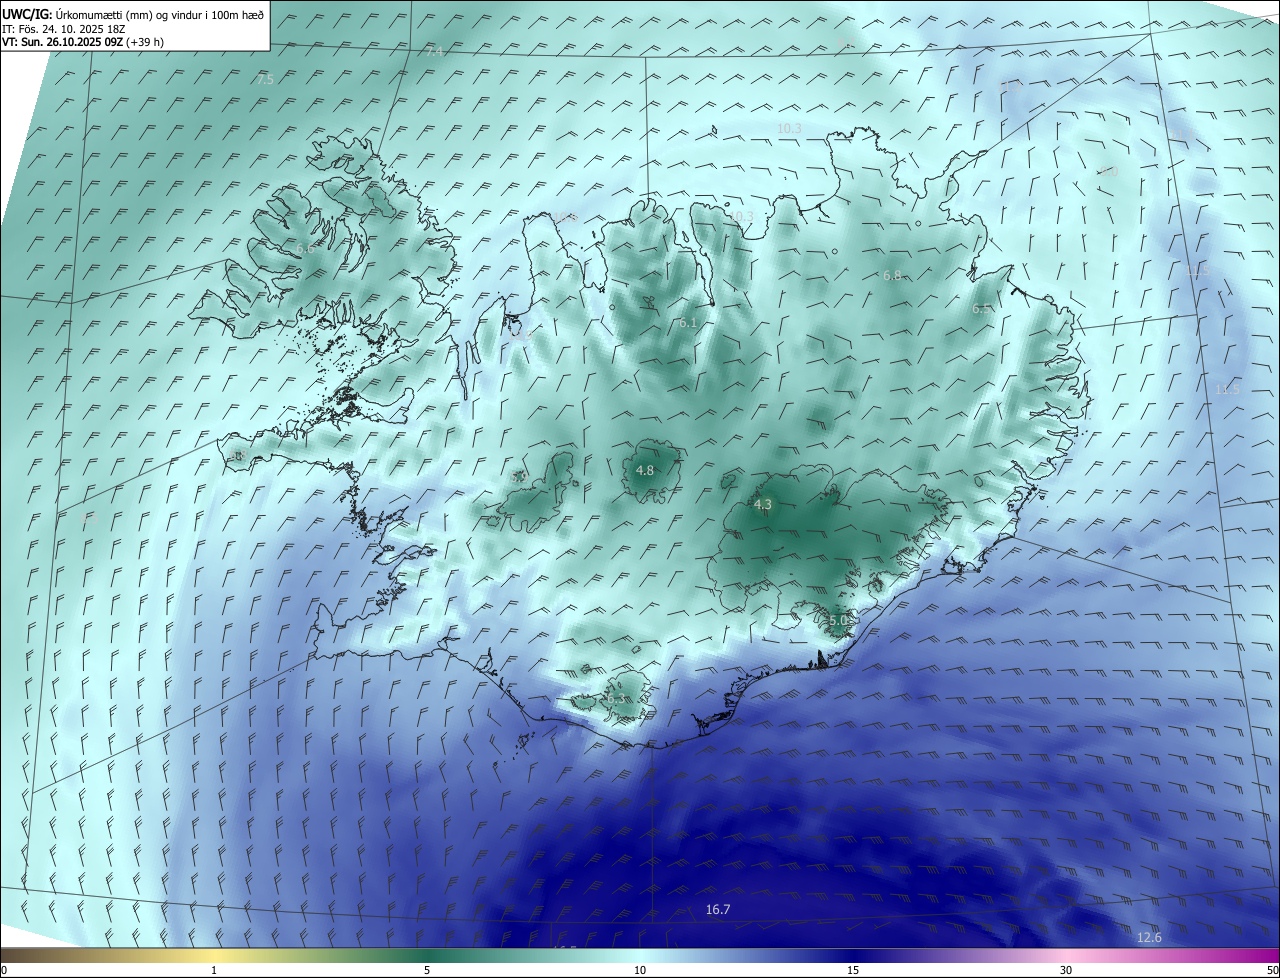Click the valid time 'VT: Sun. 26.10.2025 09Z (+39 h)'
The width and height of the screenshot is (1280, 978).
point(83,42)
